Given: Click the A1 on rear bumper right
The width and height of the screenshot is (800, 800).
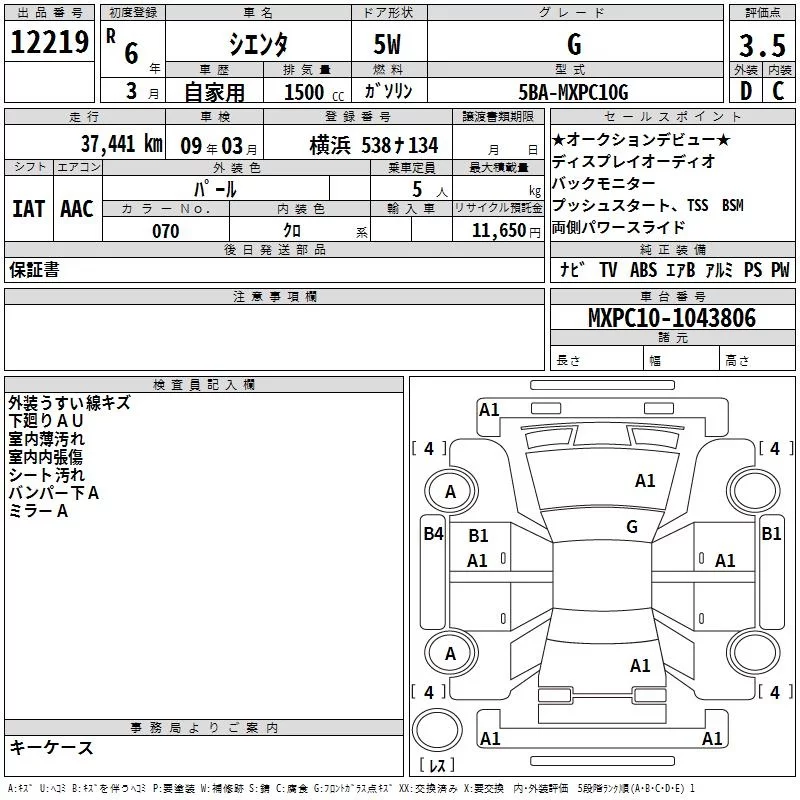Looking at the screenshot, I should [712, 739].
